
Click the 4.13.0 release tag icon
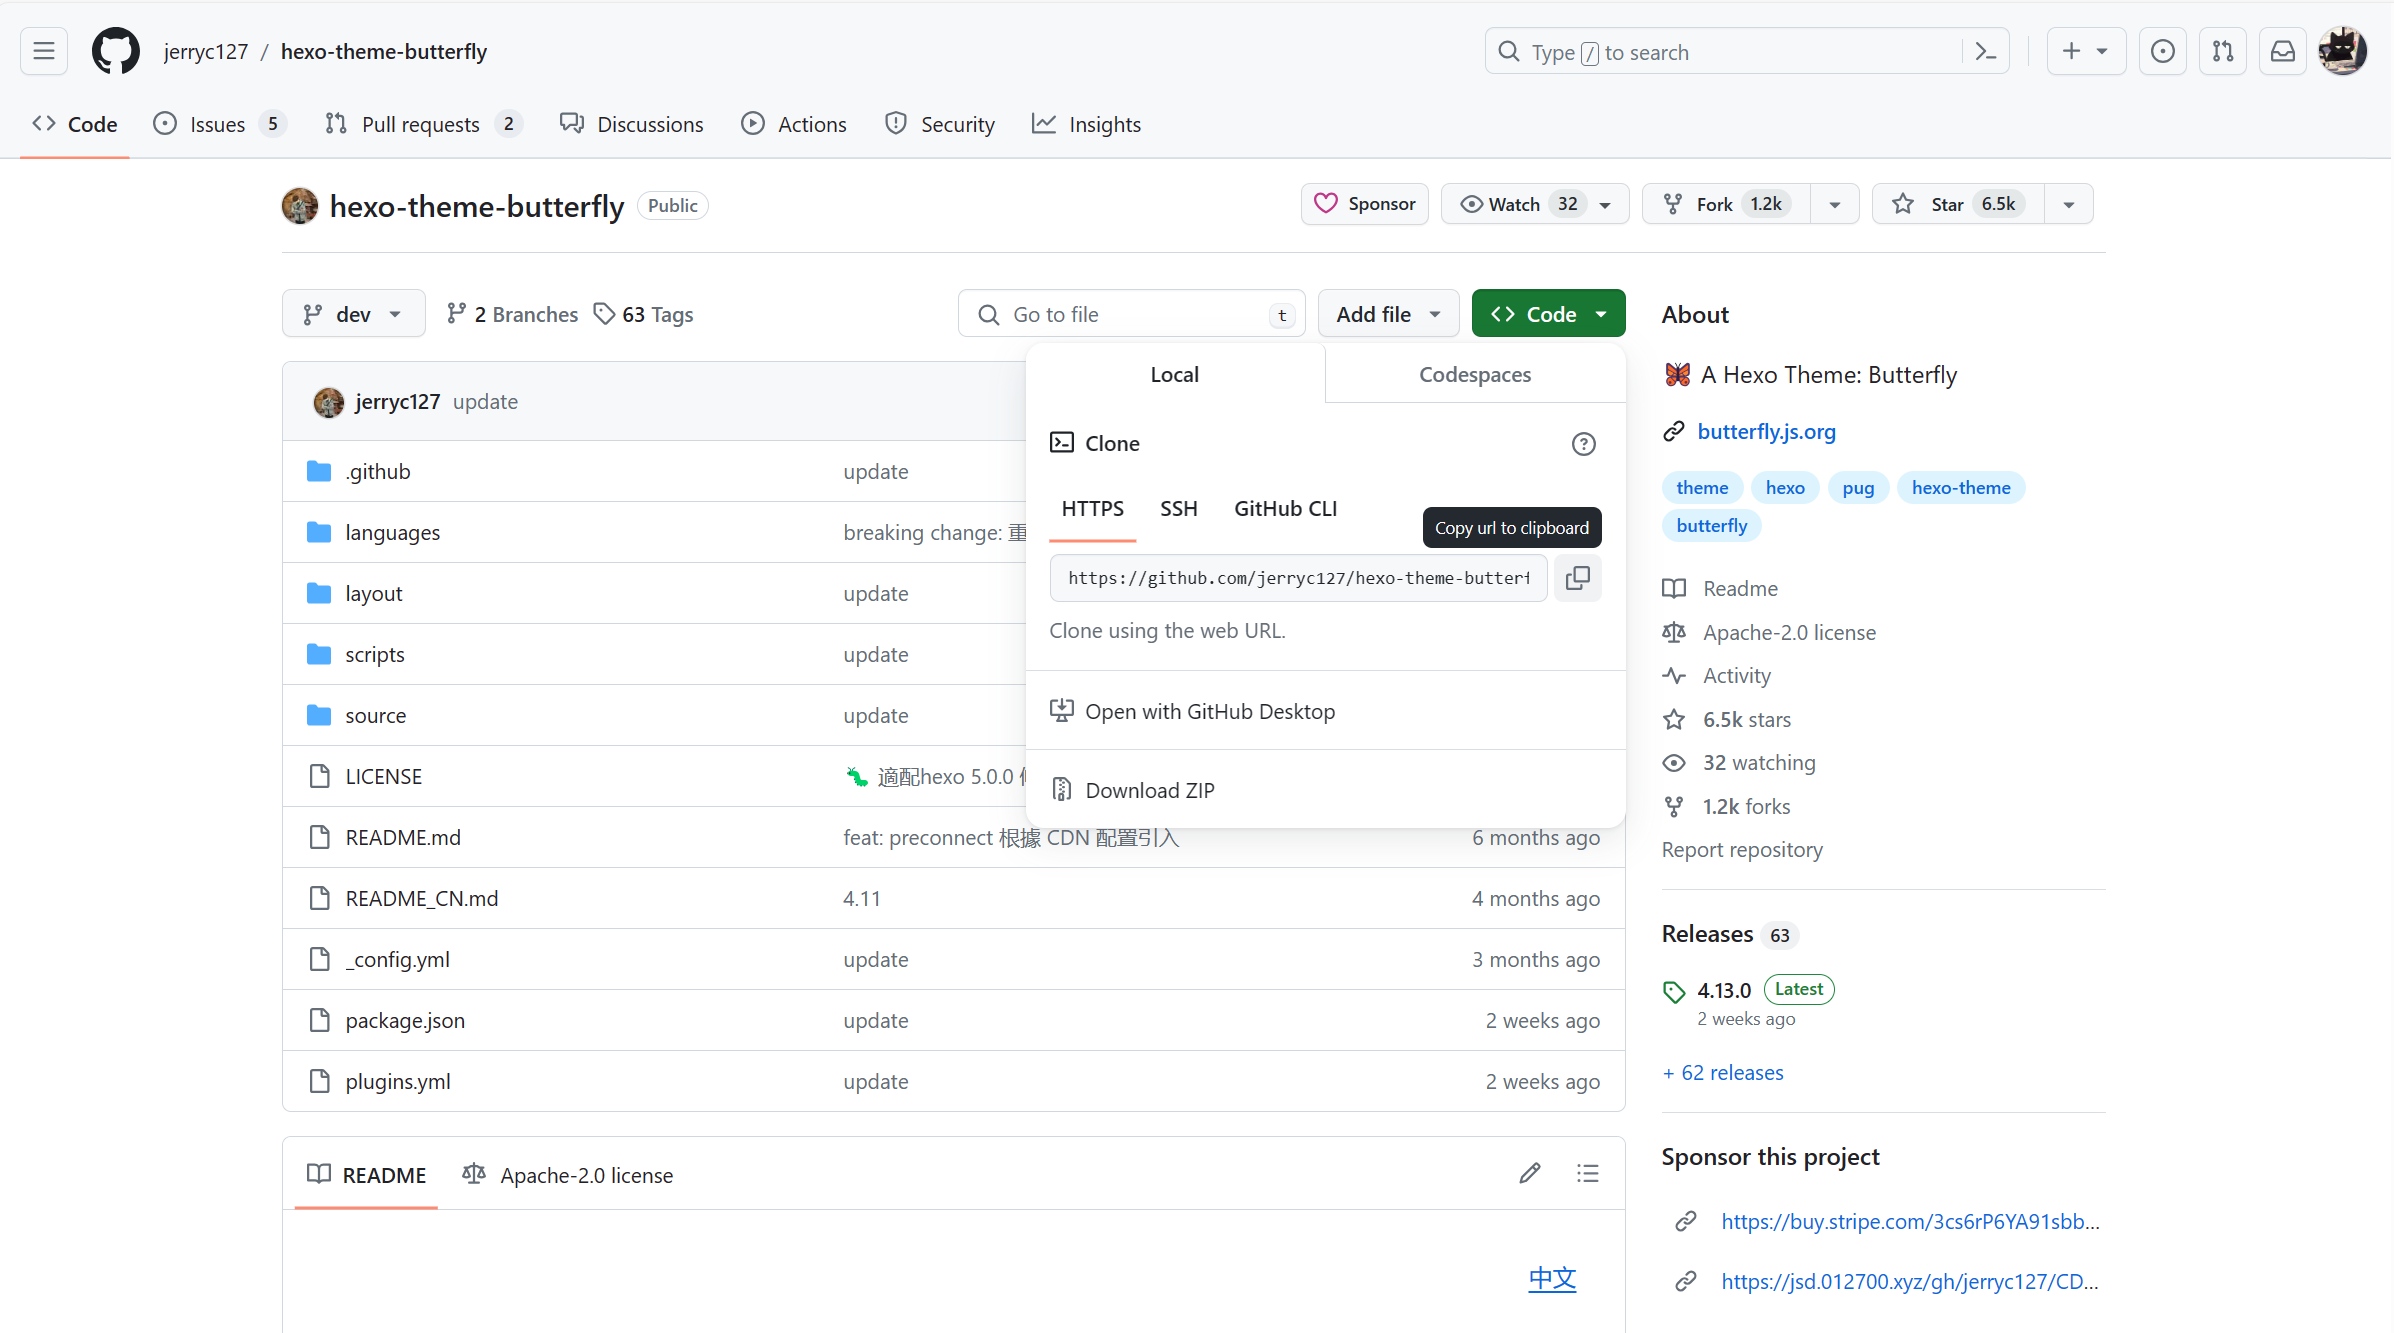1674,992
